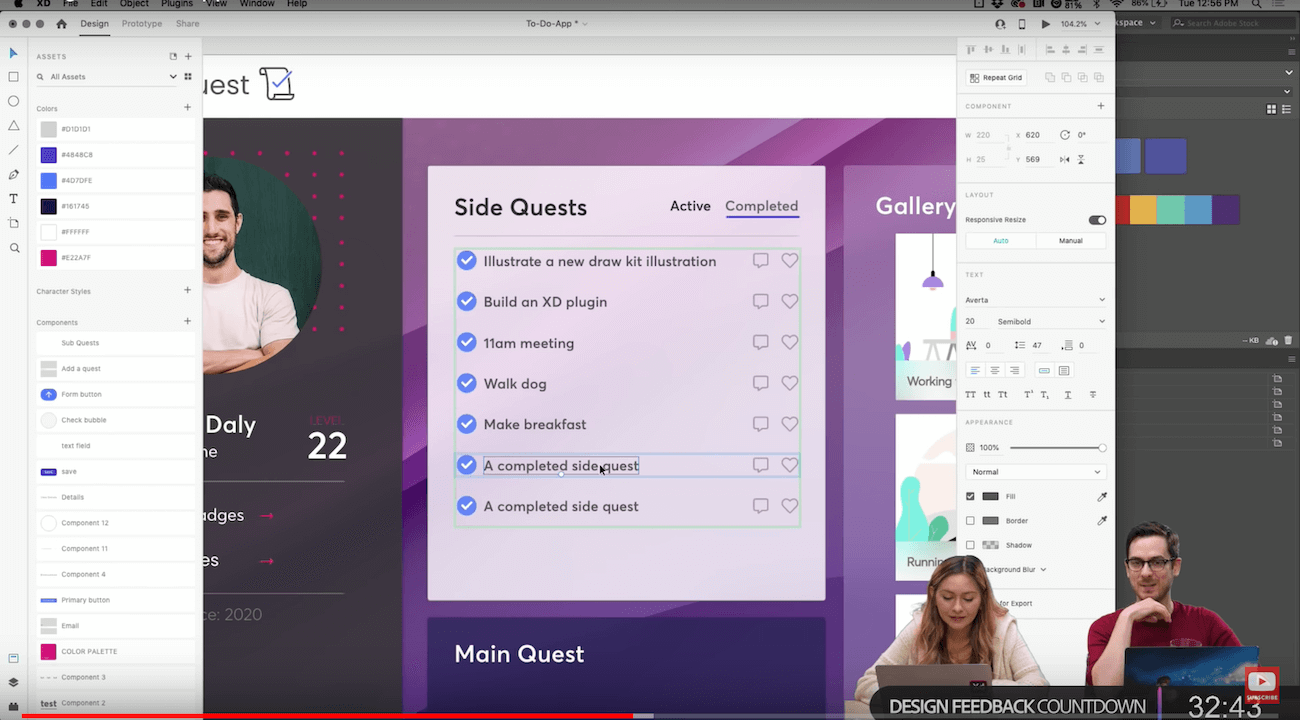Select the Zoom tool

pos(13,247)
